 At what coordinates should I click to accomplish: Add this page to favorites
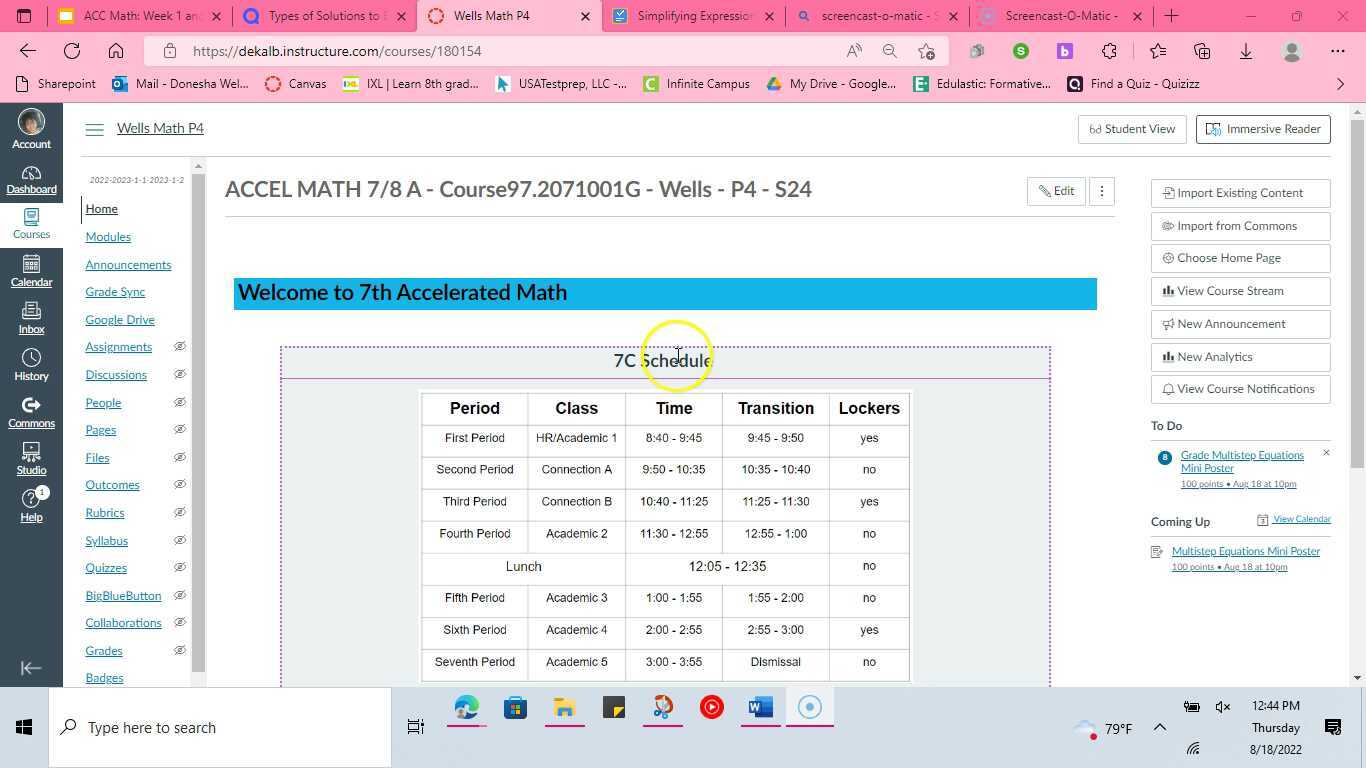(926, 51)
